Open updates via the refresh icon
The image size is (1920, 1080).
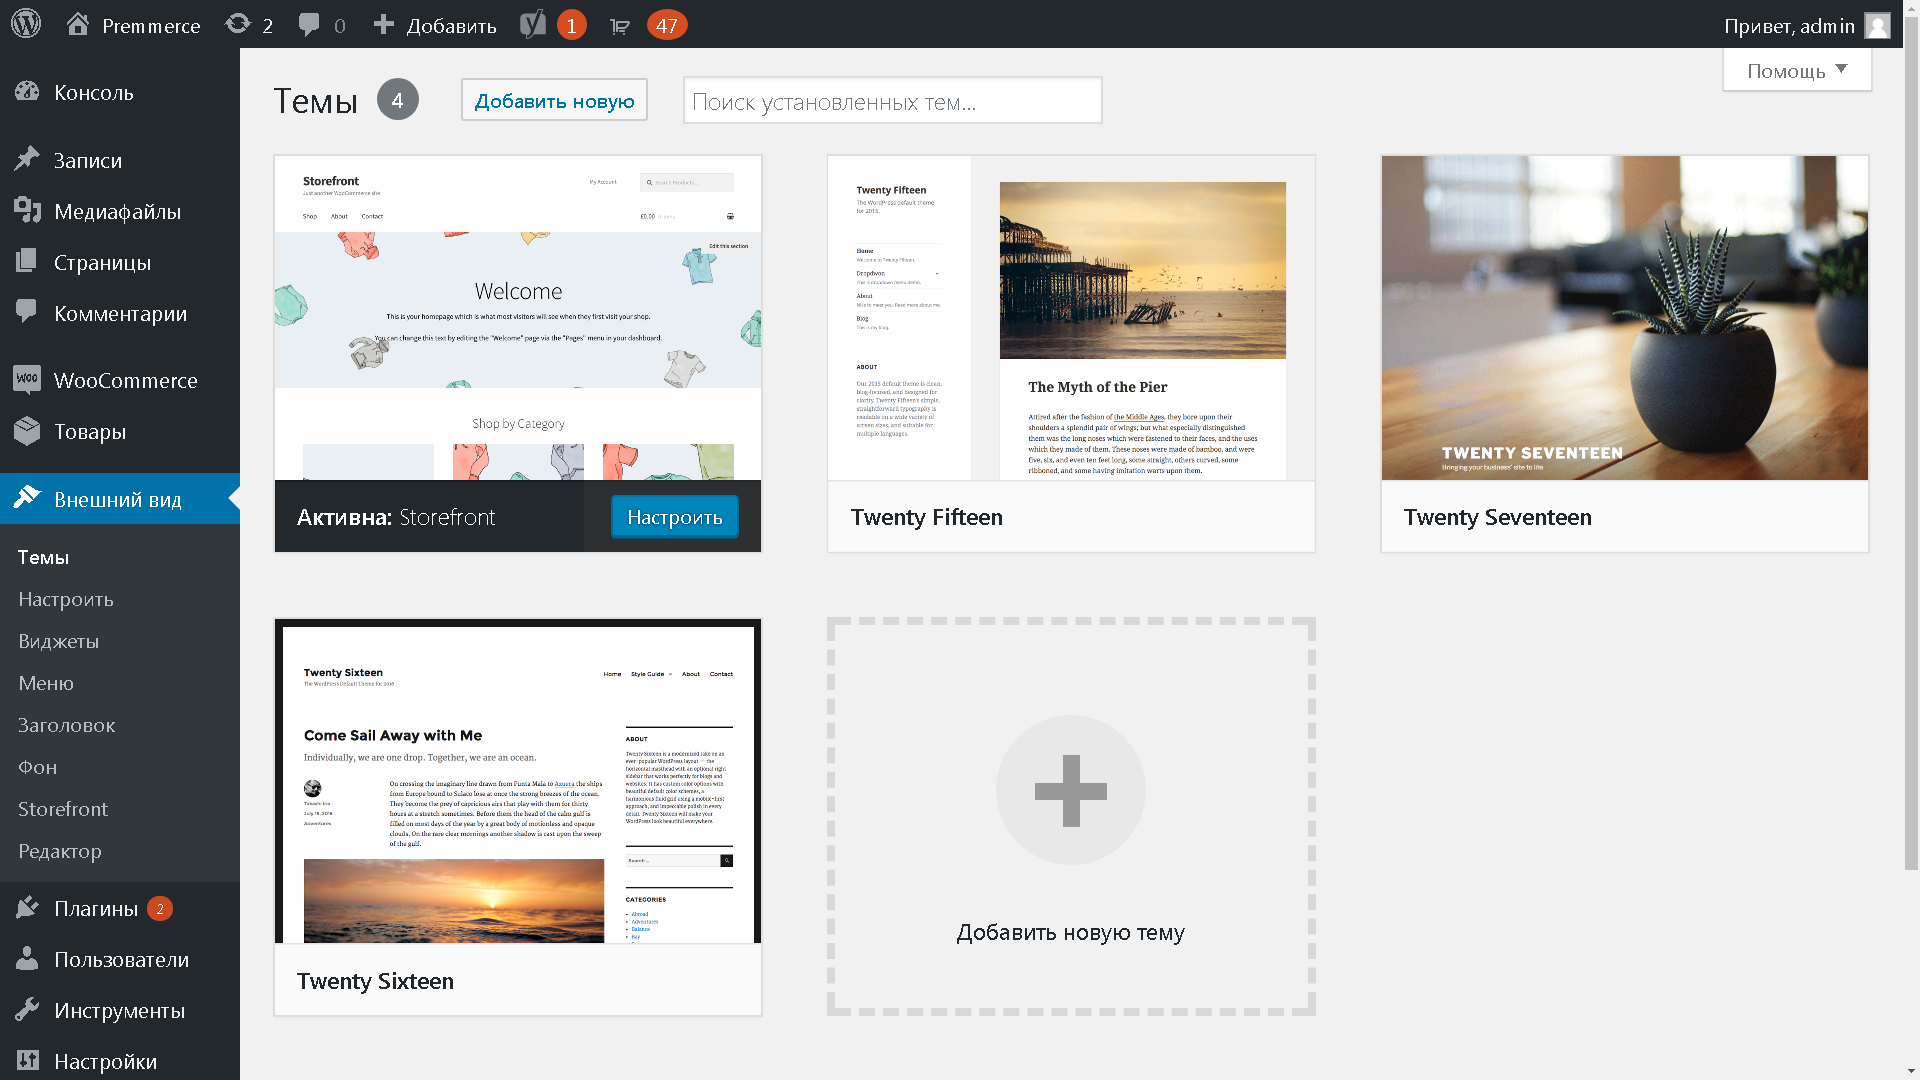point(238,24)
